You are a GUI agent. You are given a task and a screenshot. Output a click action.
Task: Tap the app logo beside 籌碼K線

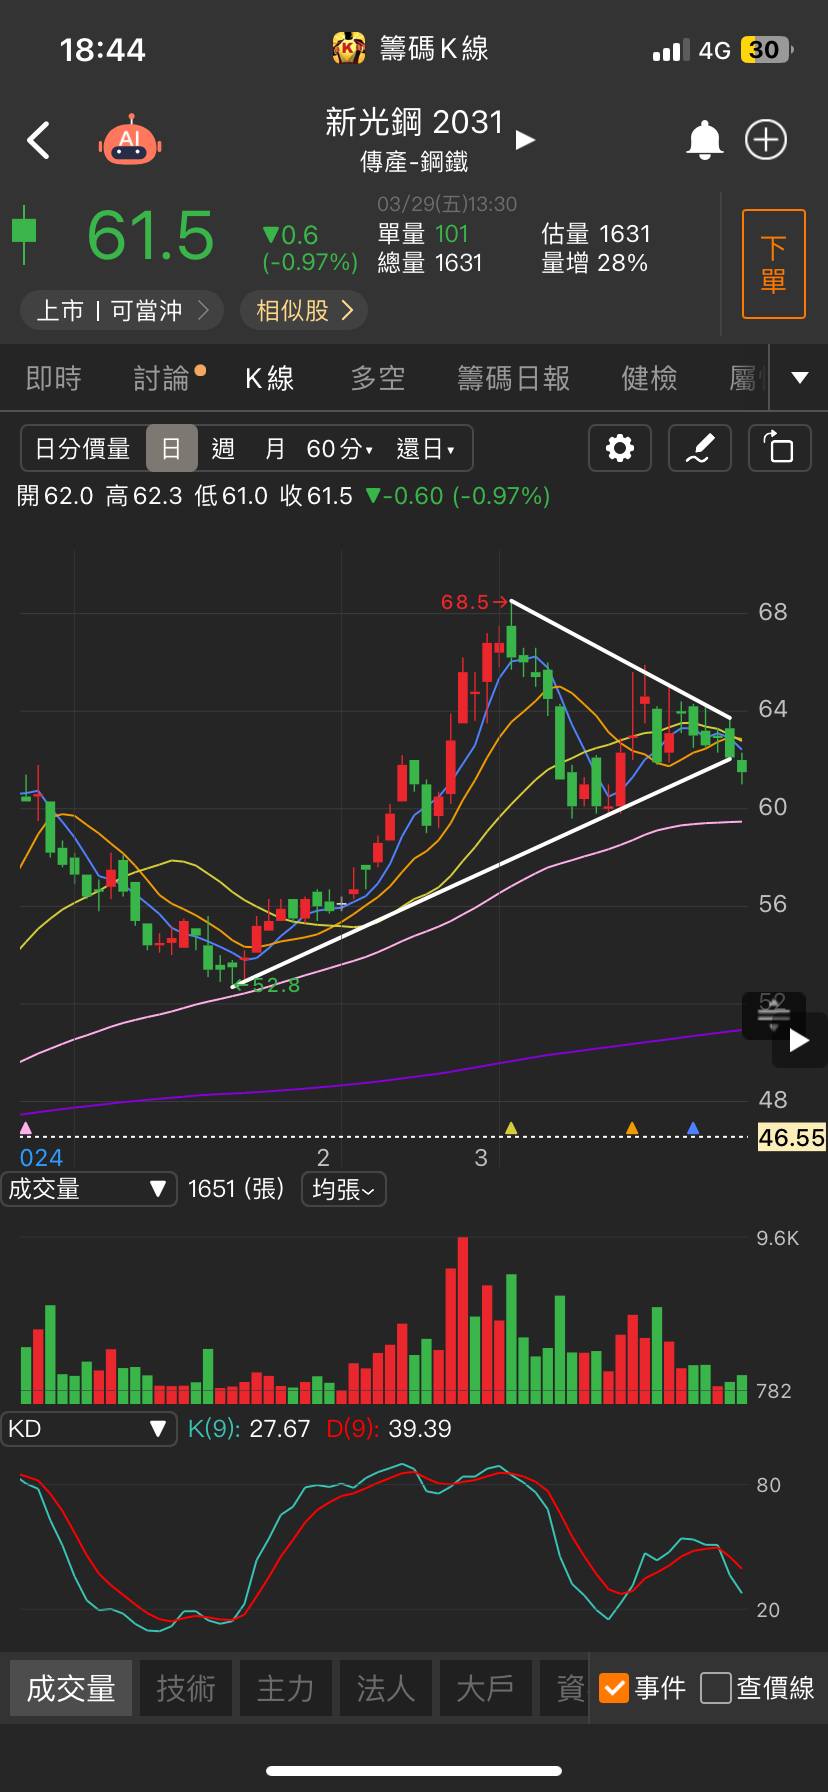pos(349,48)
